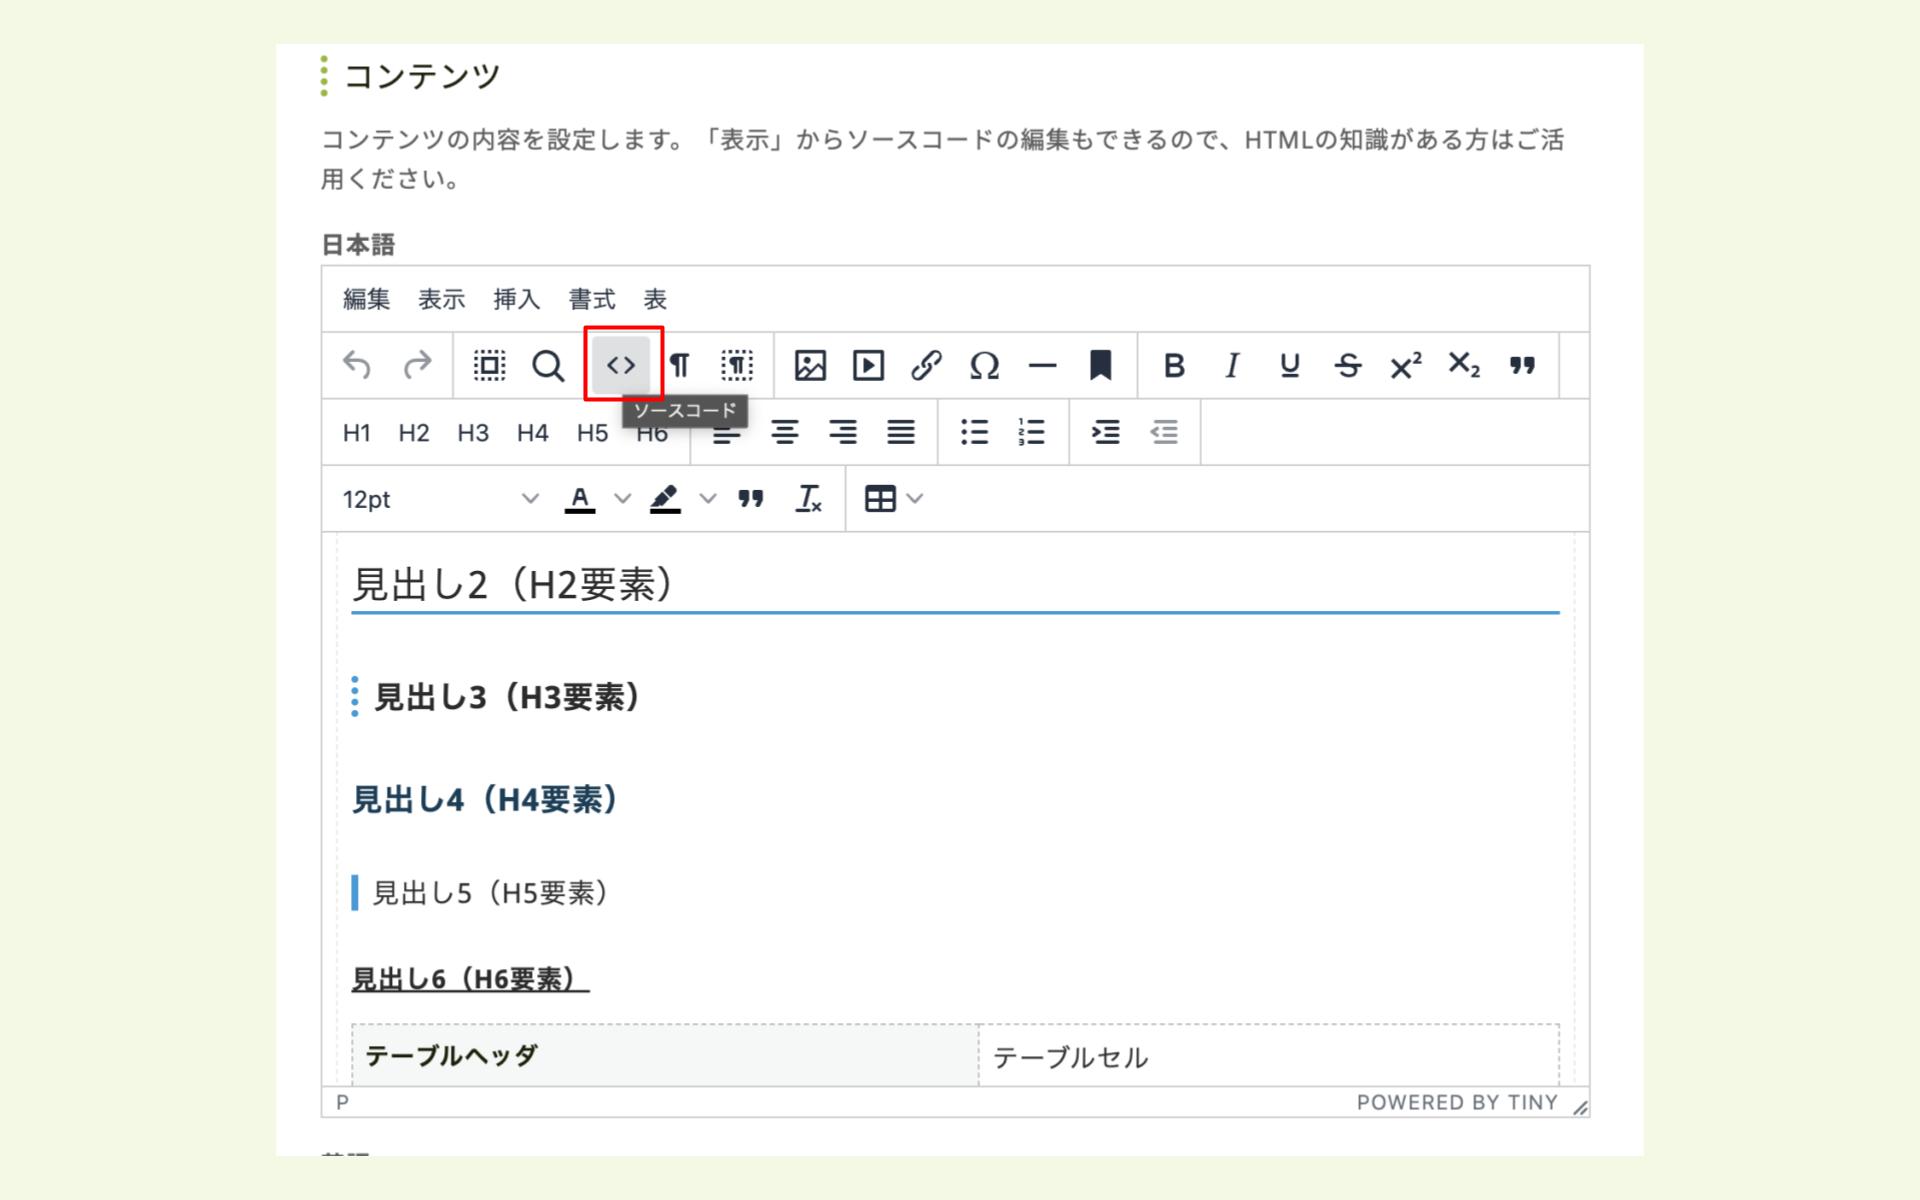Click the clear formatting icon
1920x1200 pixels.
pos(808,498)
